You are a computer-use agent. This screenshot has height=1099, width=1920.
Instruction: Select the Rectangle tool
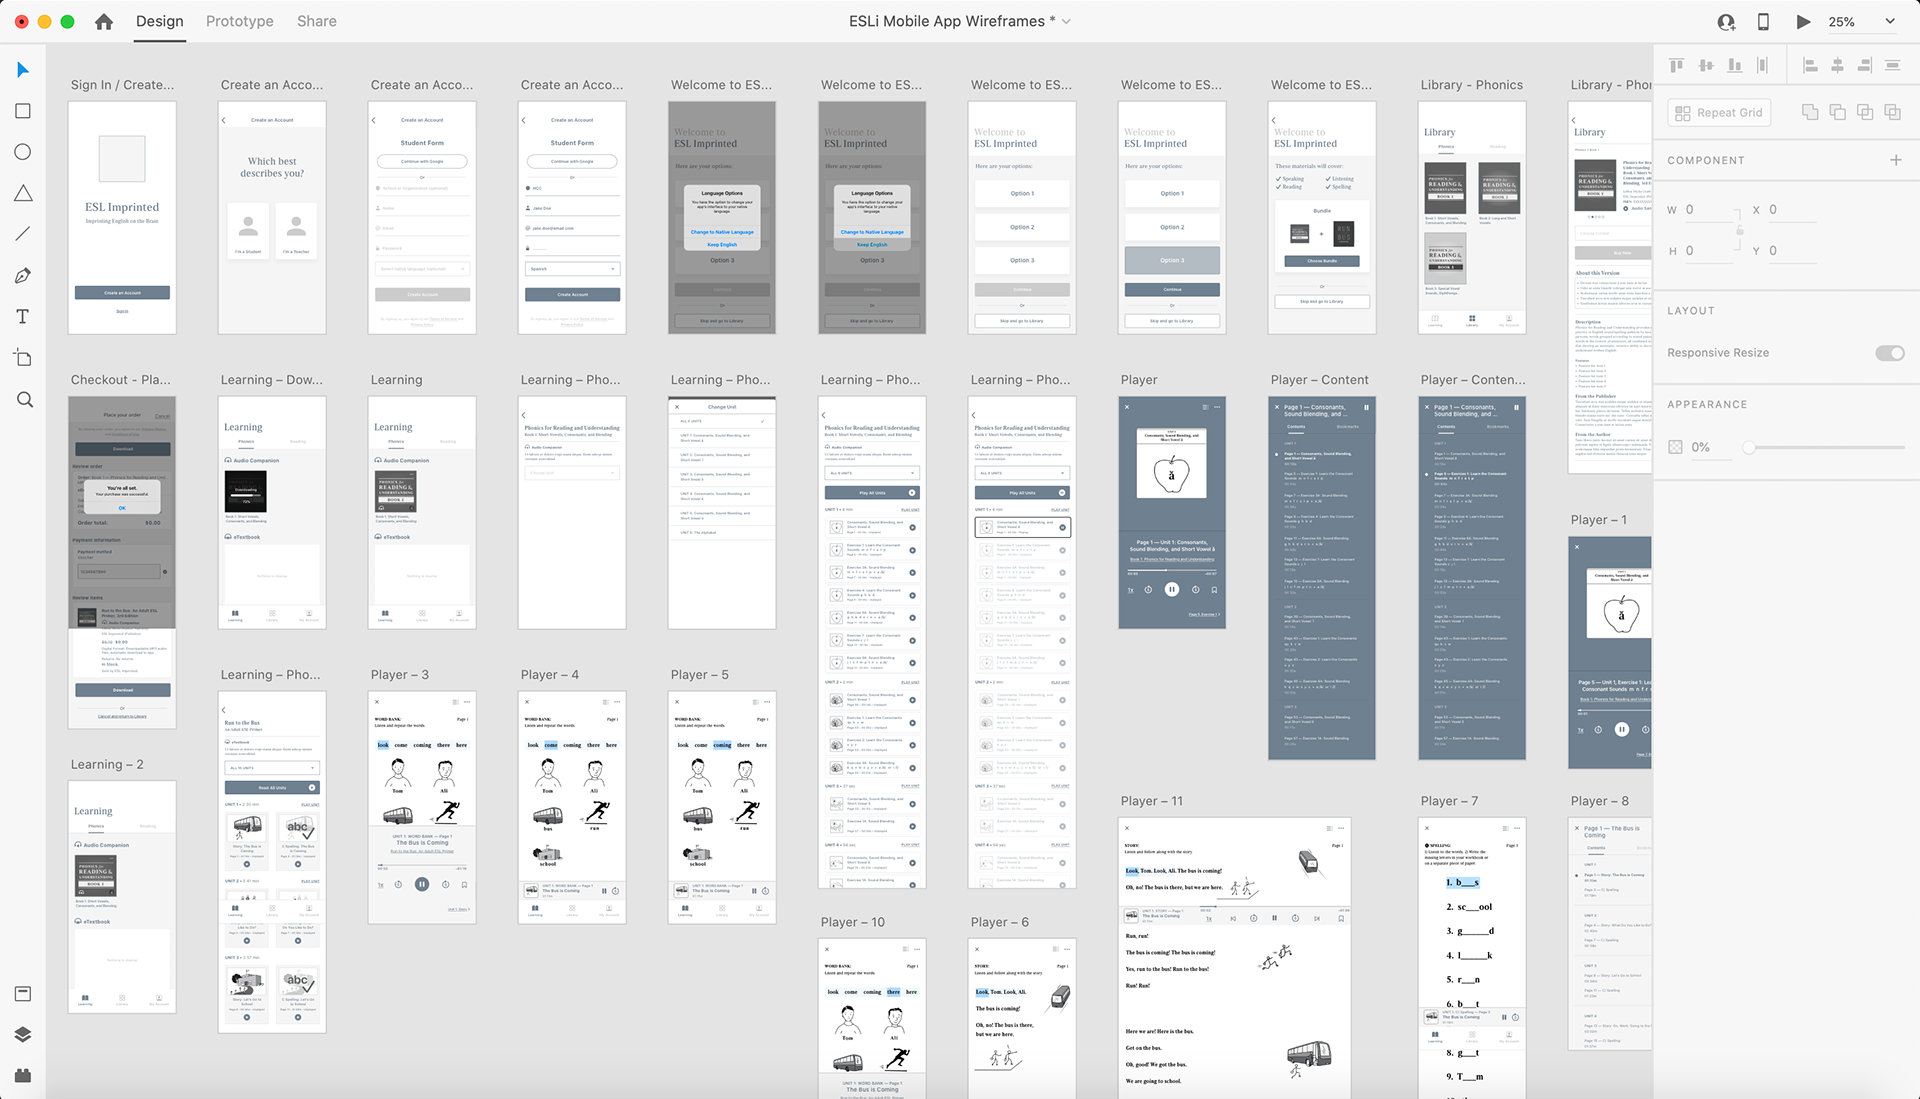[23, 111]
